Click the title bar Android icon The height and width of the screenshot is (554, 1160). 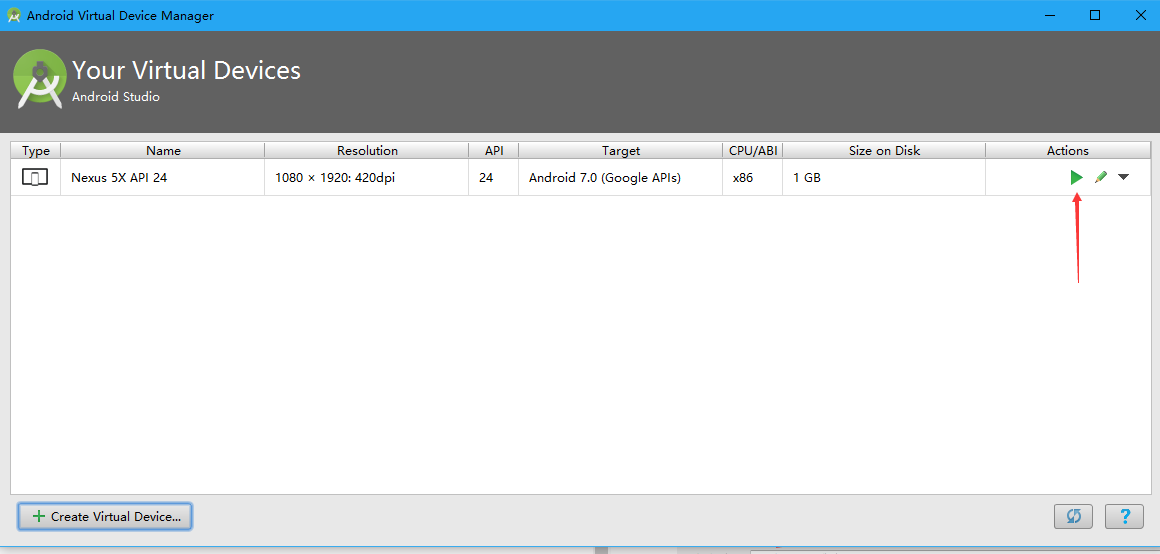[13, 16]
